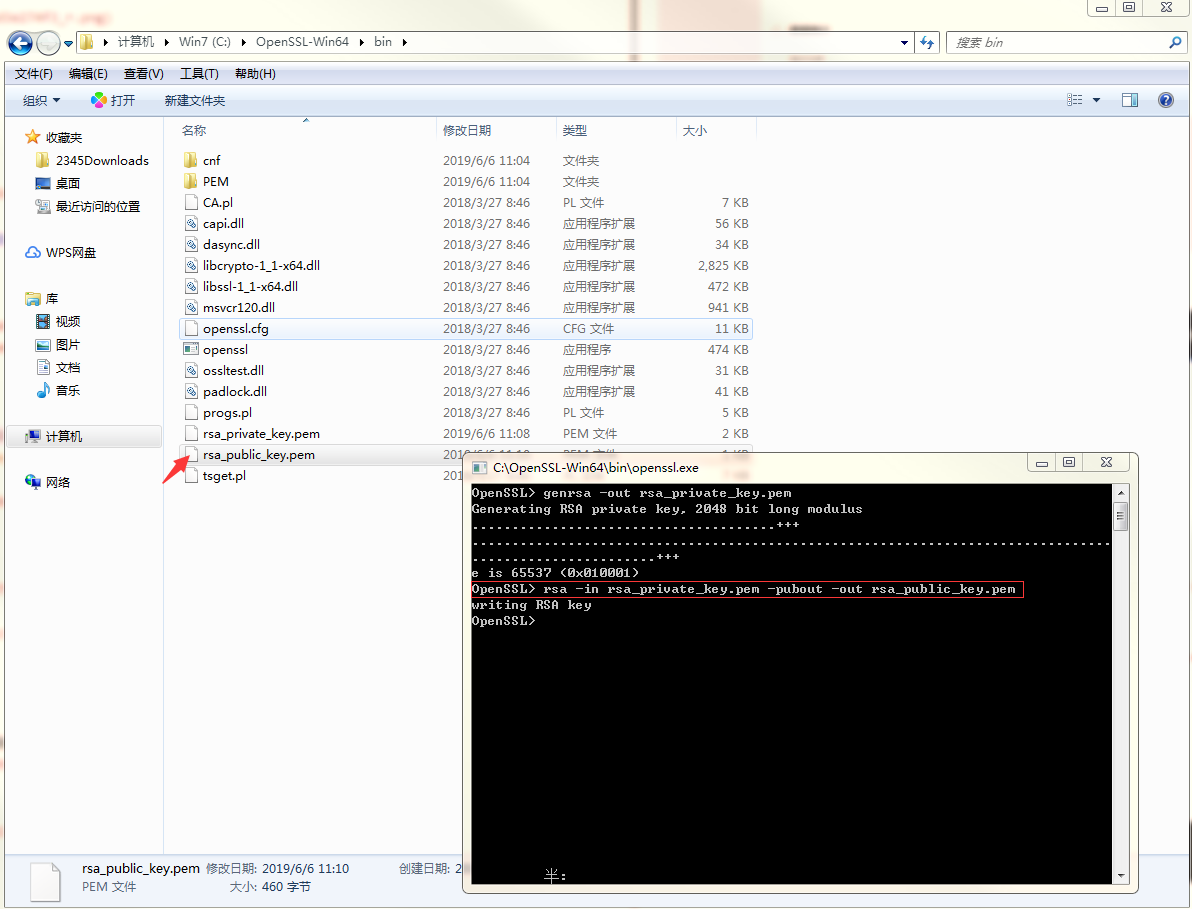Open the cnf folder icon

point(191,160)
